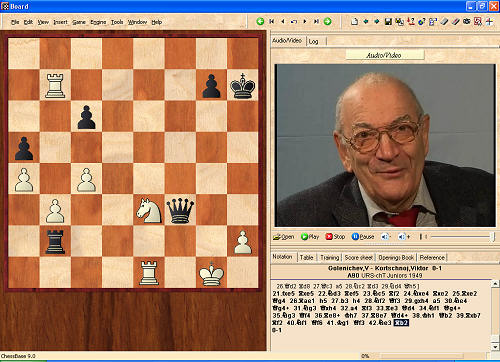Click the Play button
Image resolution: width=500 pixels, height=362 pixels.
click(310, 237)
